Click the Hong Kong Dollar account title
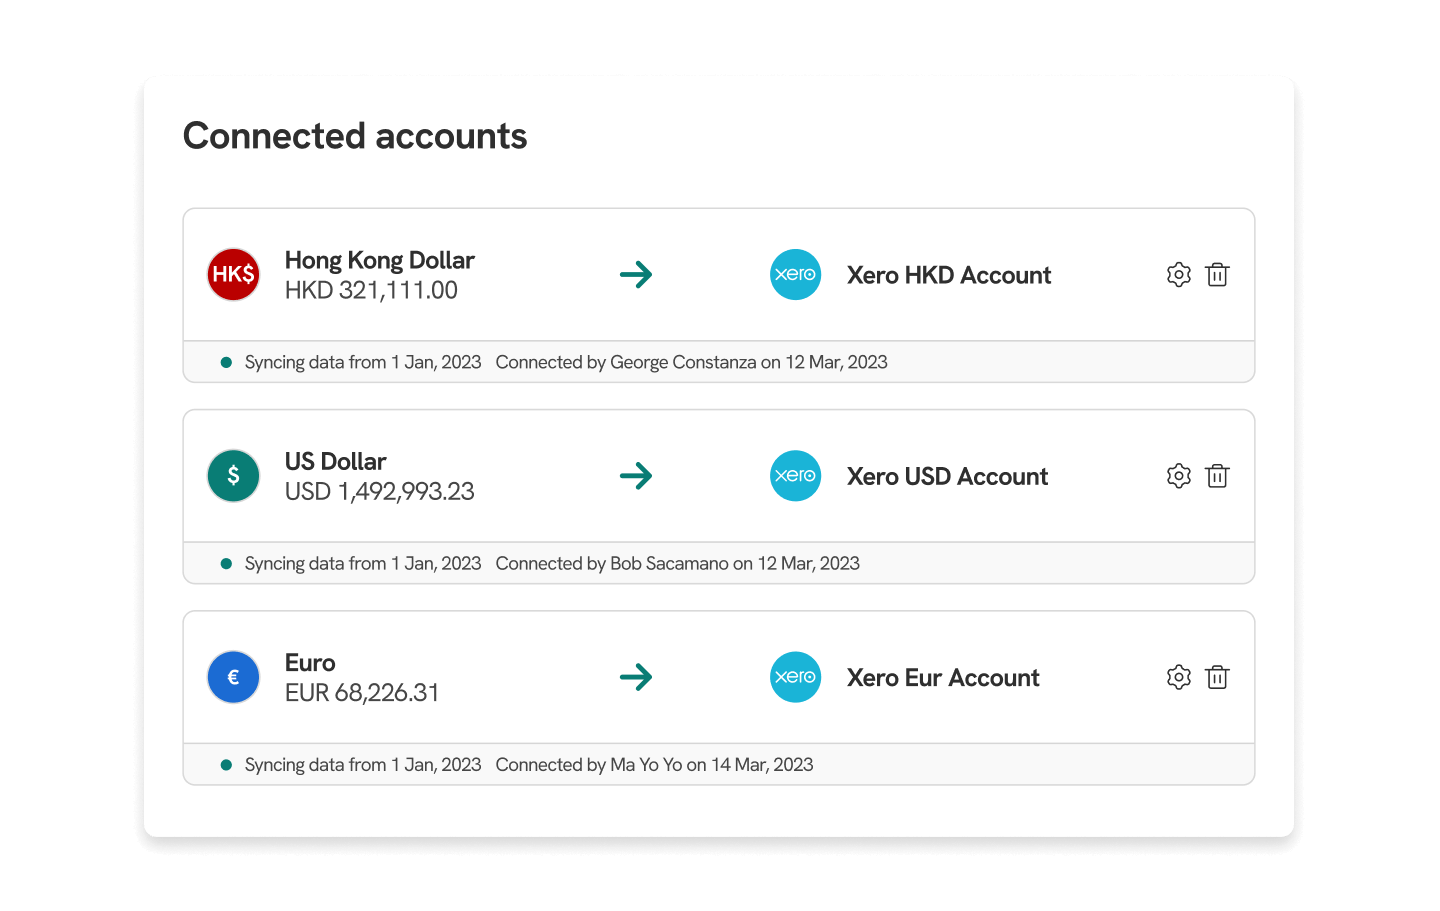The image size is (1440, 911). point(379,261)
